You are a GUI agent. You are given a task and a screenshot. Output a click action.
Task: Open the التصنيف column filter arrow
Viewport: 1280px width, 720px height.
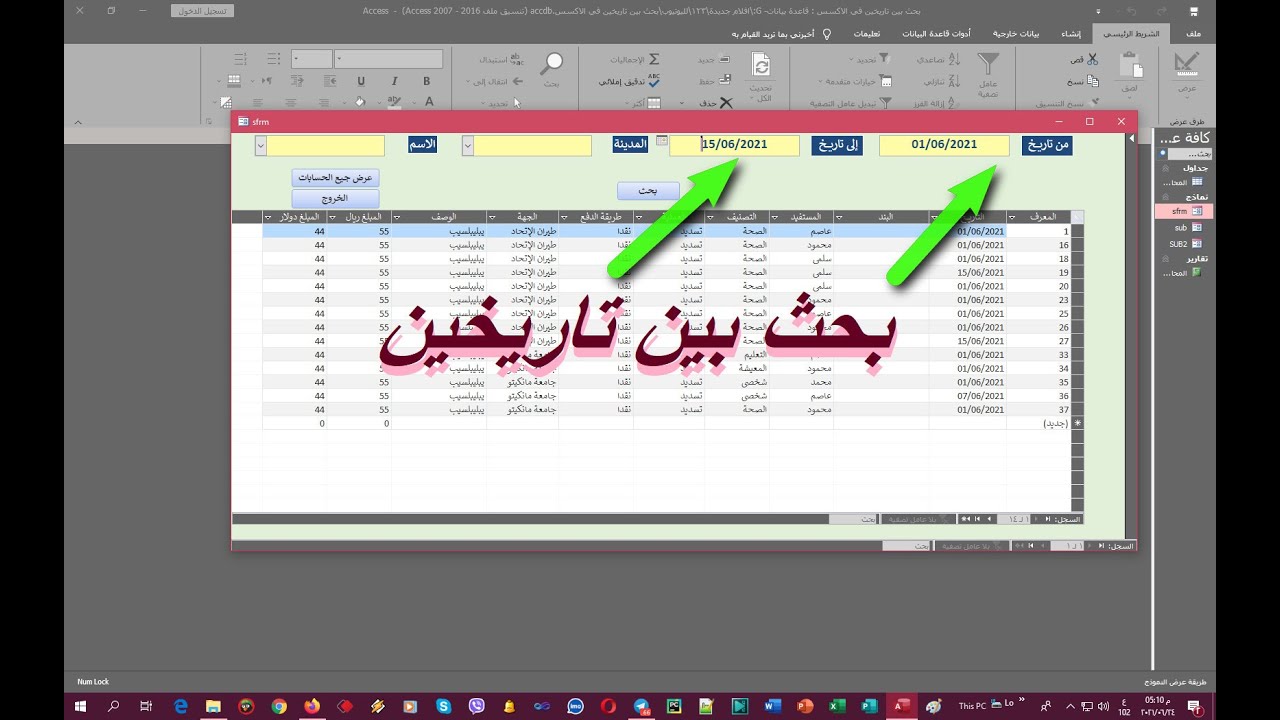pos(710,217)
